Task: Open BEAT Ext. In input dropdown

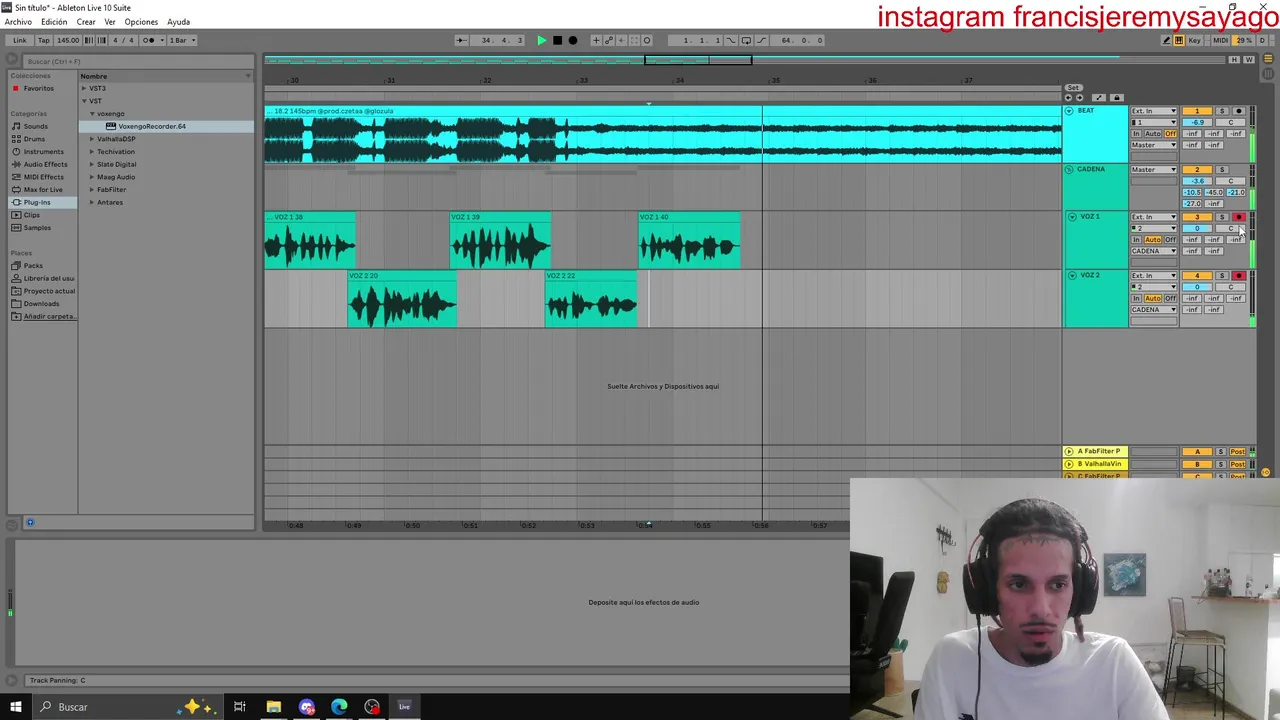Action: tap(1154, 111)
